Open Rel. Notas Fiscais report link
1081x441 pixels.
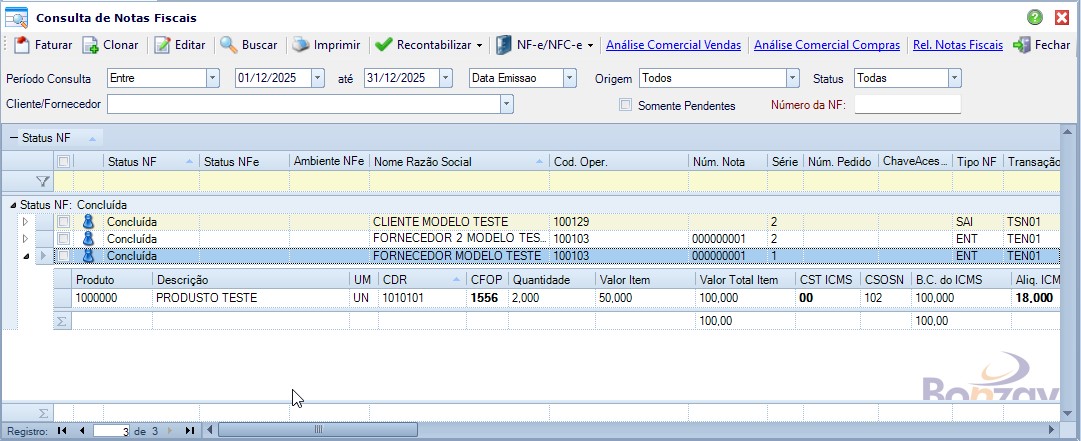pyautogui.click(x=957, y=45)
